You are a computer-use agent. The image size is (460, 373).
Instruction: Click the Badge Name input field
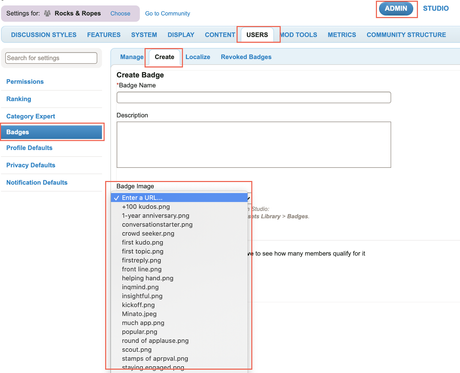[254, 97]
